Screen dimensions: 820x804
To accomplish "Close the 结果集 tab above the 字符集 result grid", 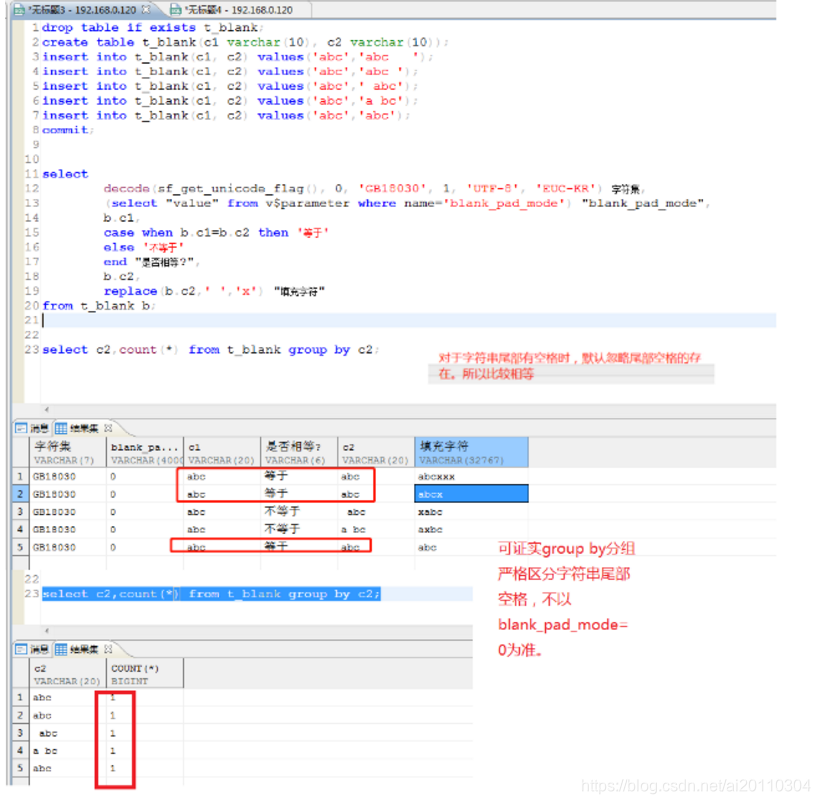I will coord(108,428).
